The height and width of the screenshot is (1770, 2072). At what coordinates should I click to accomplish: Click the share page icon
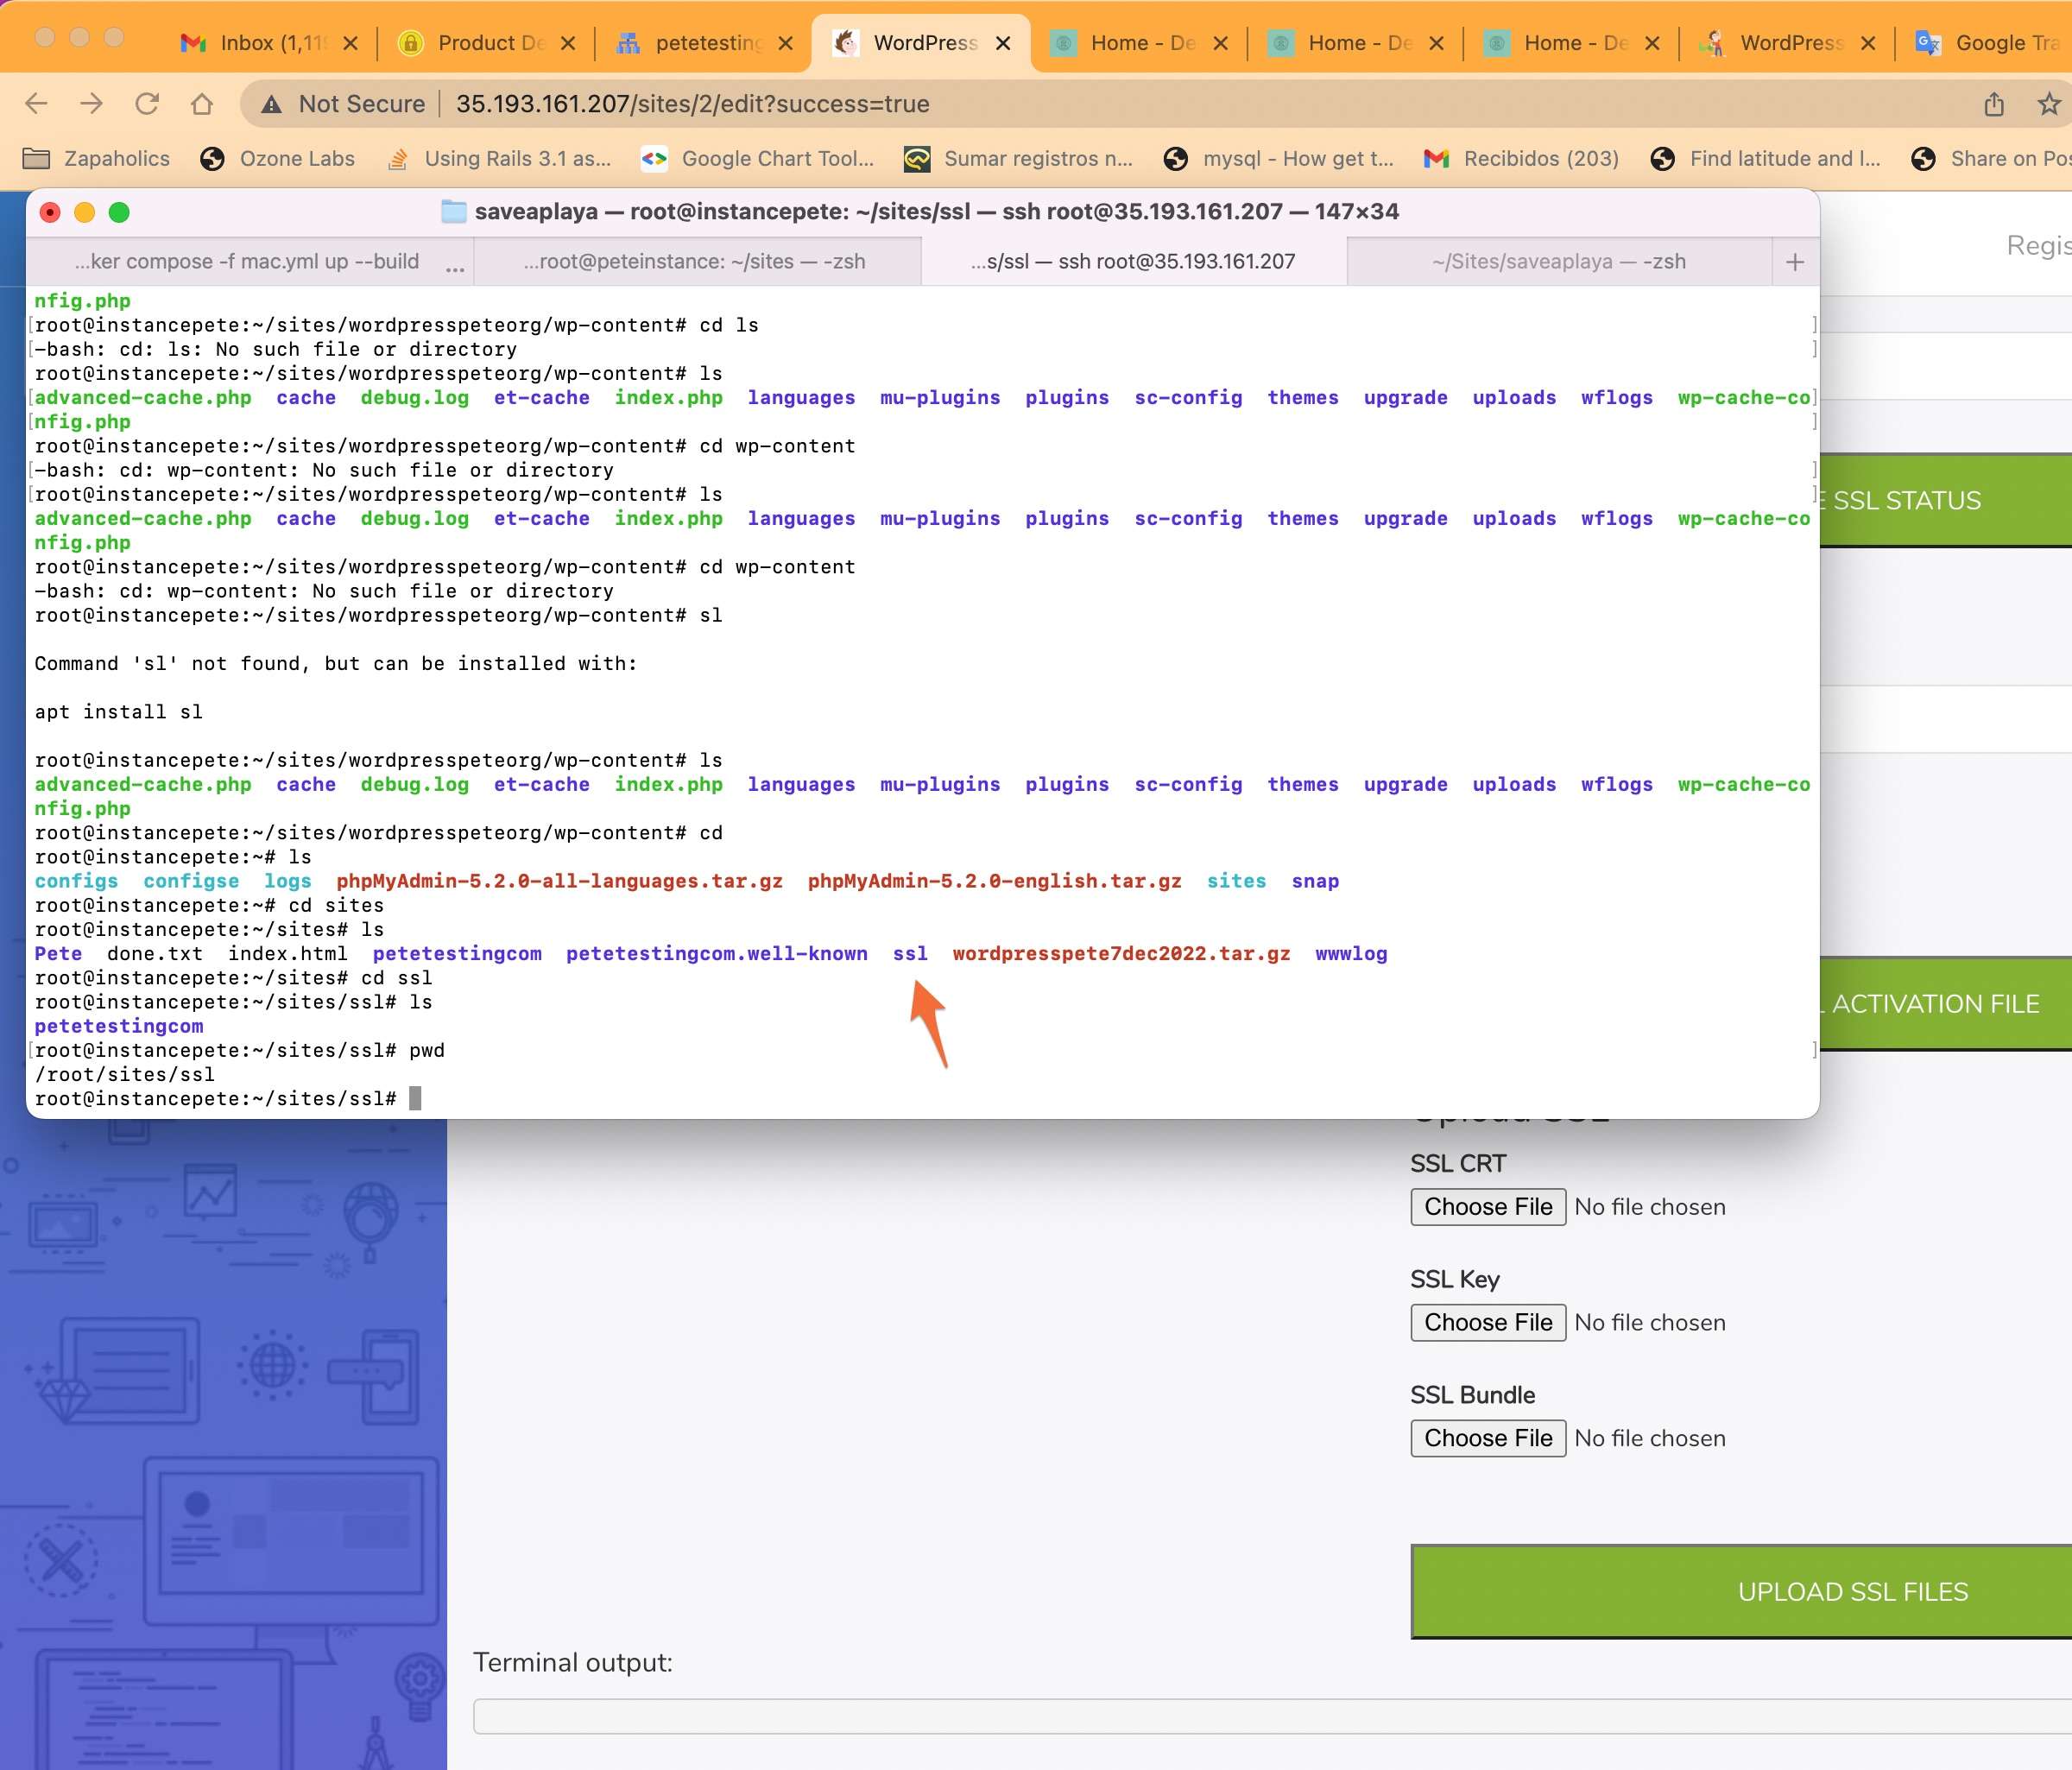coord(1994,104)
